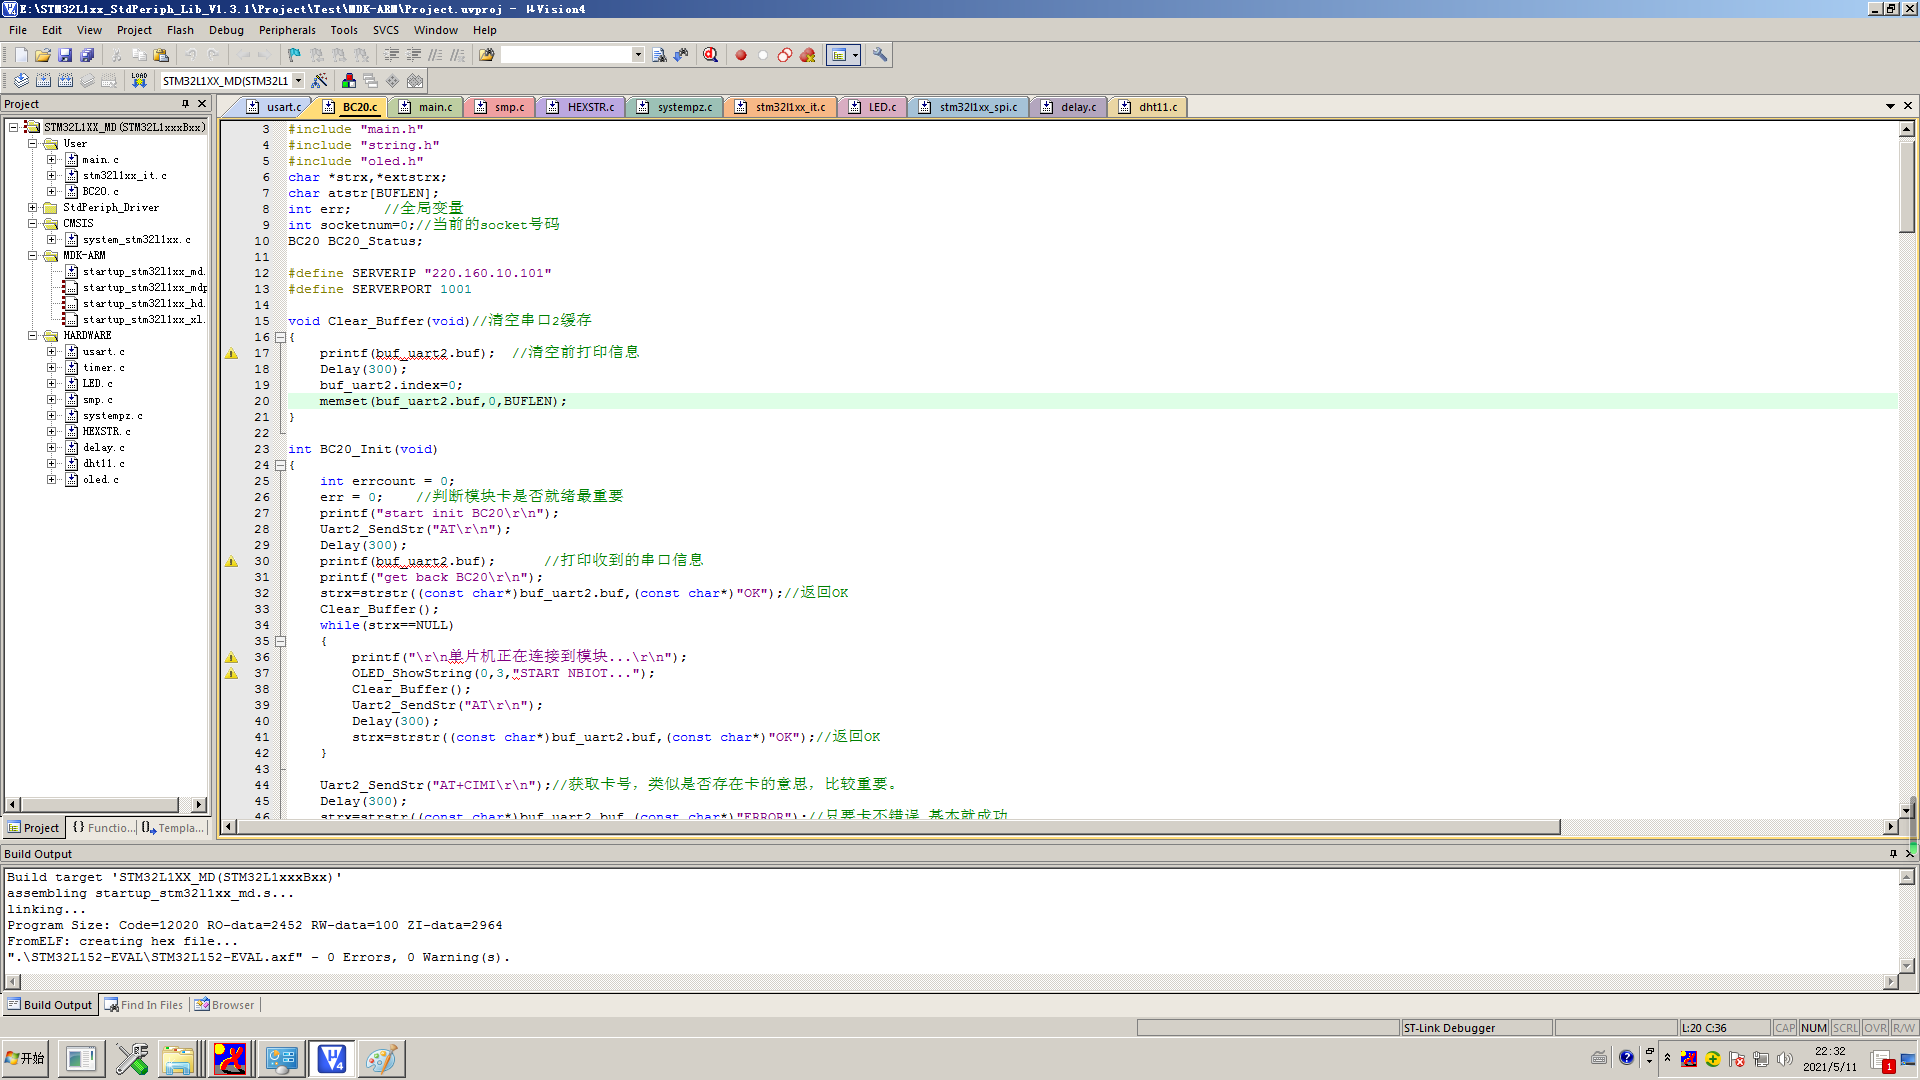
Task: Click the Window layout toolbar icon
Action: click(x=839, y=55)
